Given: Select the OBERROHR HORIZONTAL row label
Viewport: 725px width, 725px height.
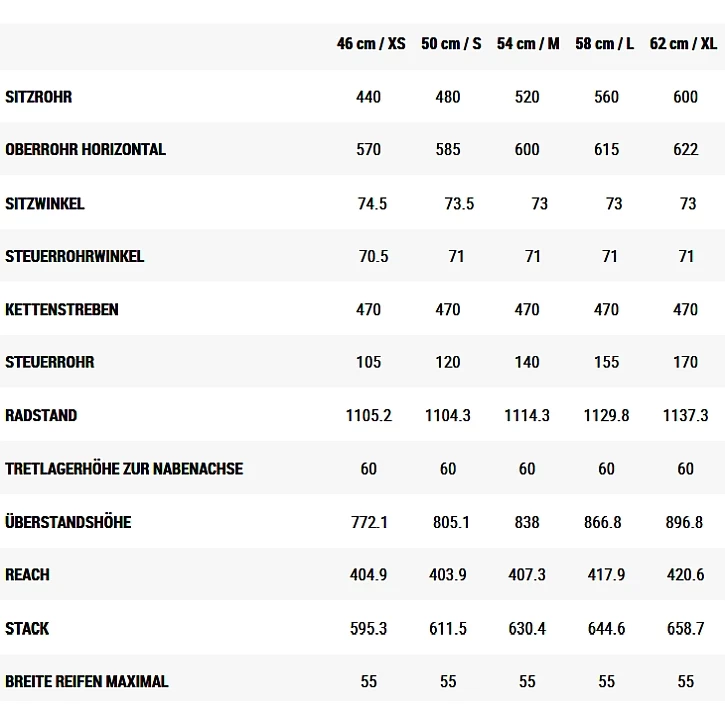Looking at the screenshot, I should (85, 150).
